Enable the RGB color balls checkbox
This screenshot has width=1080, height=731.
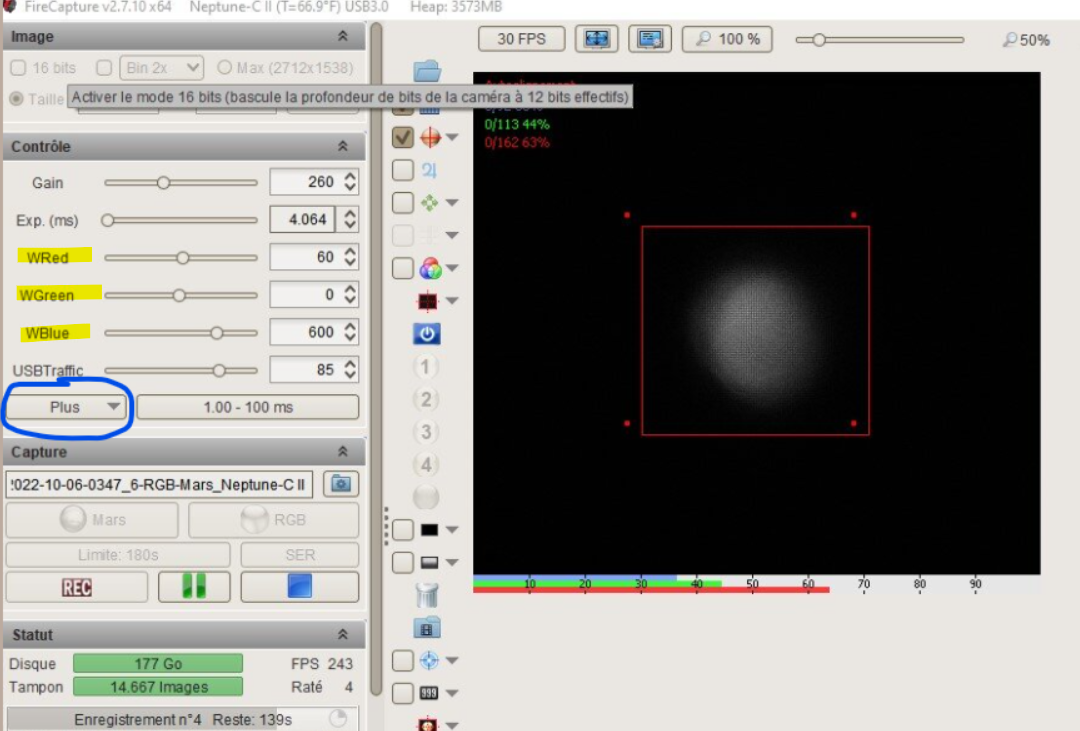(403, 268)
